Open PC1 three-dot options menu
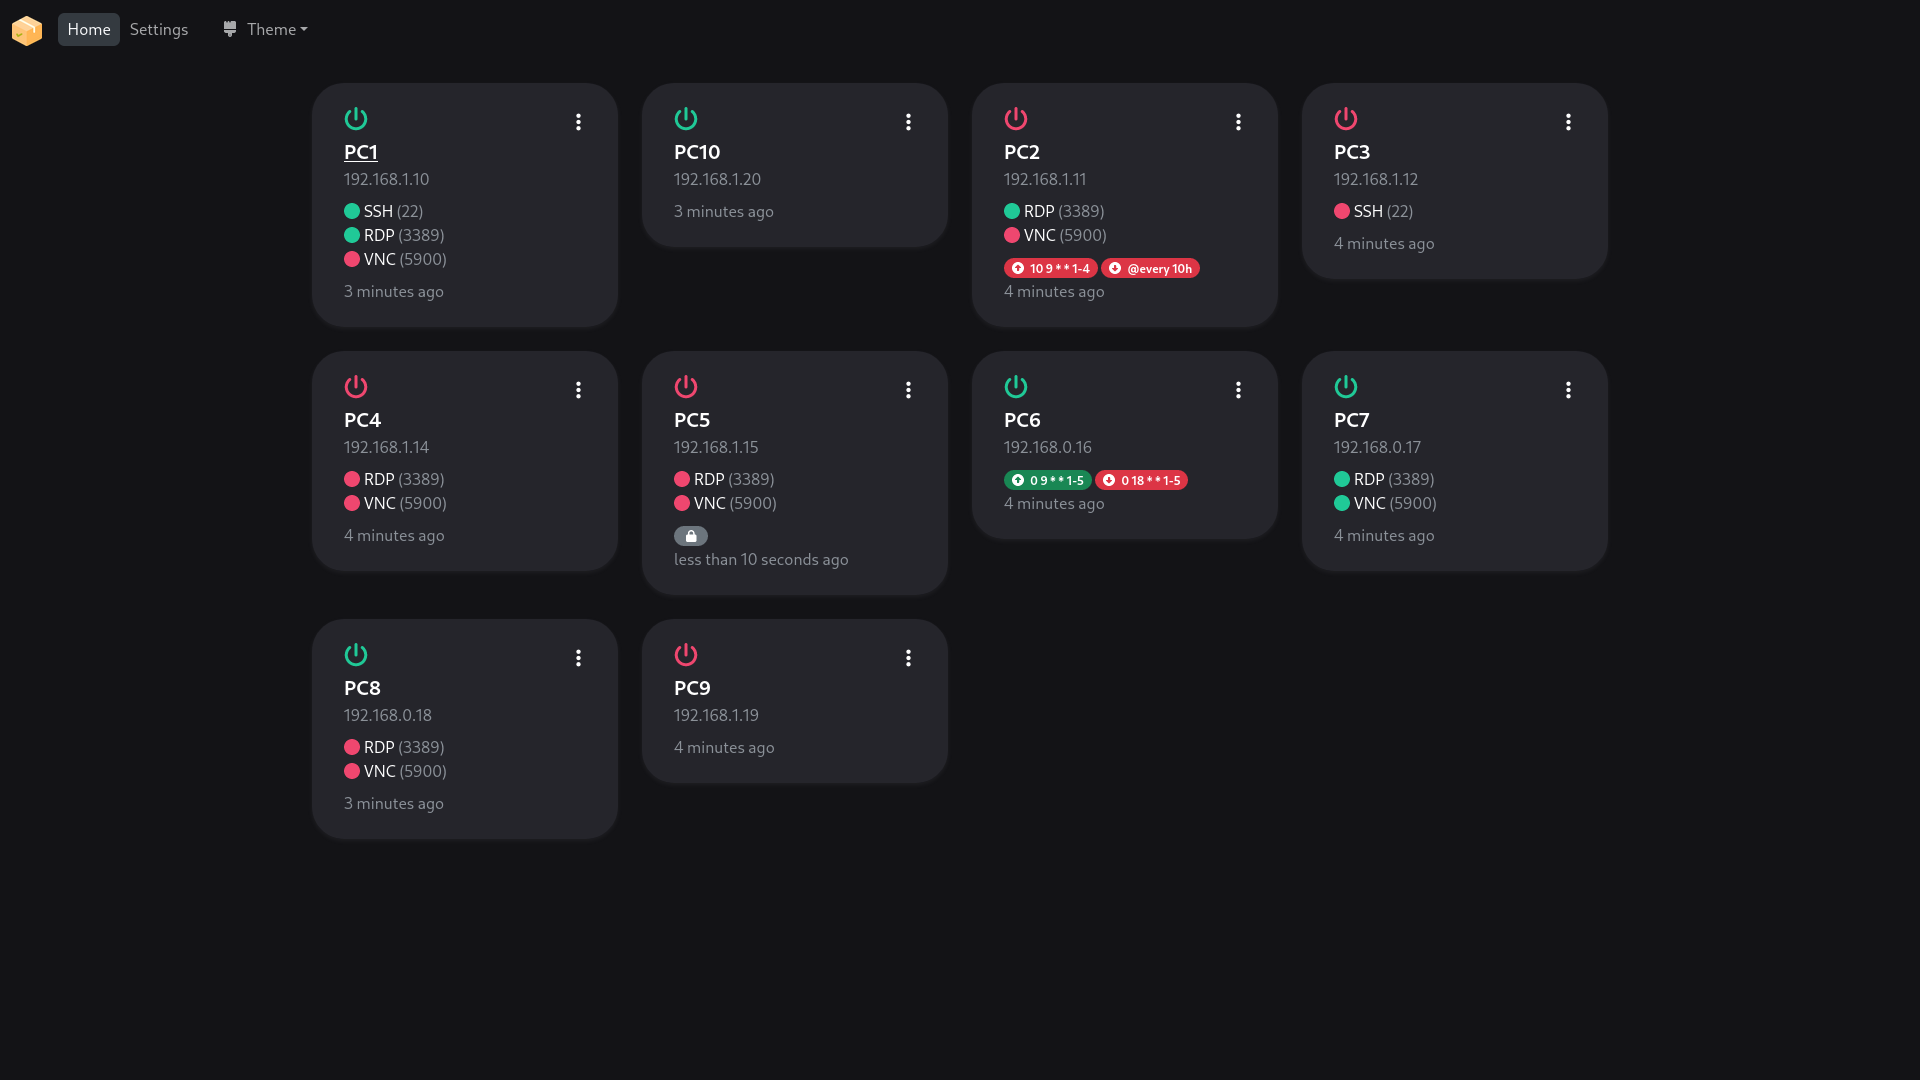This screenshot has width=1920, height=1080. coord(578,122)
